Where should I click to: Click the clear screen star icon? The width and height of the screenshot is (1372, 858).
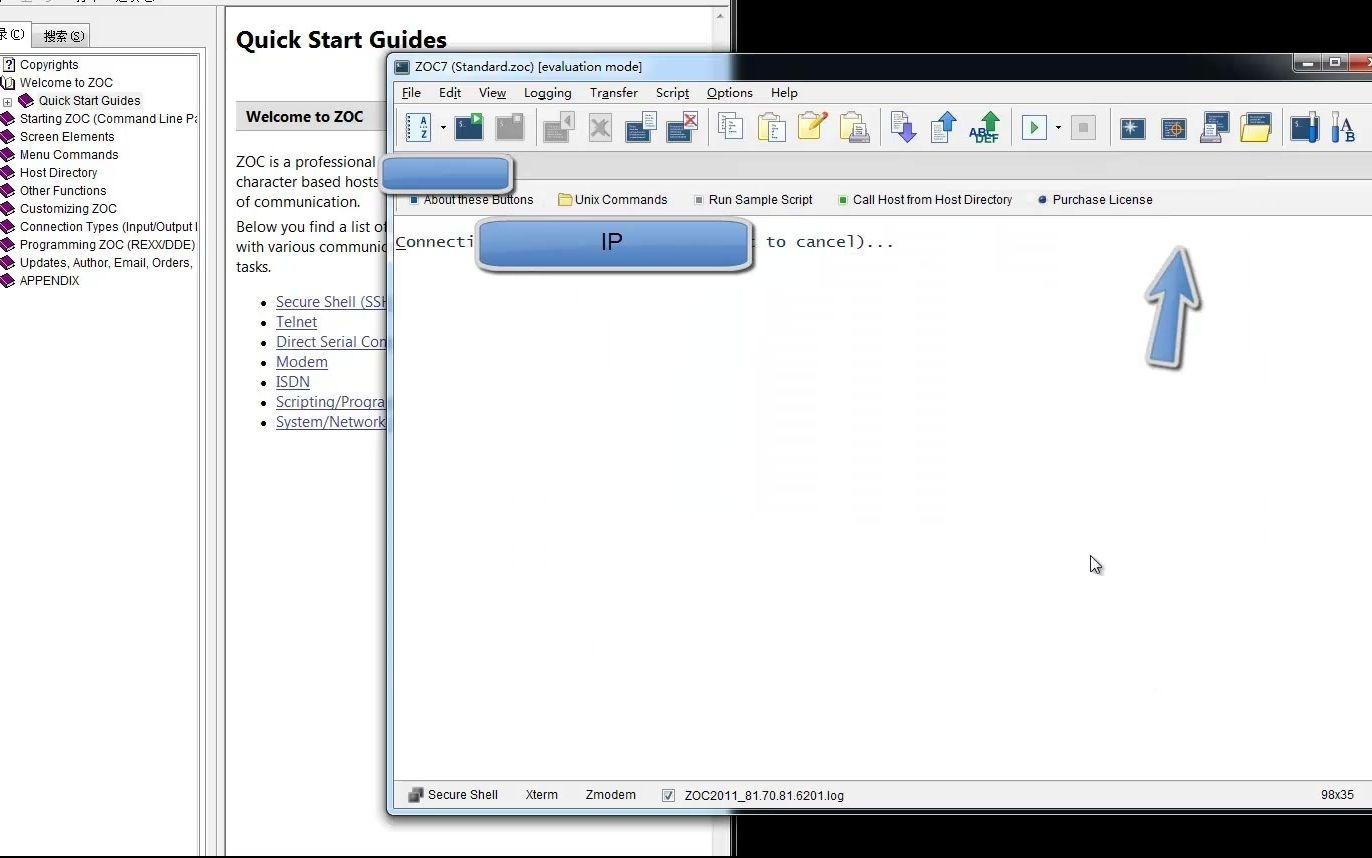(x=1132, y=128)
